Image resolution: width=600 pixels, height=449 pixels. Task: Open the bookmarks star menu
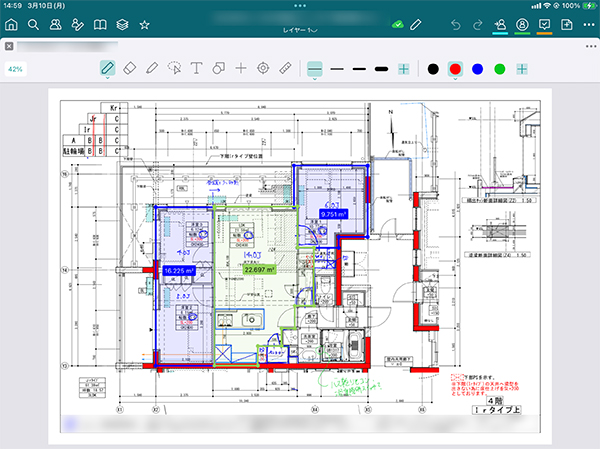(144, 23)
